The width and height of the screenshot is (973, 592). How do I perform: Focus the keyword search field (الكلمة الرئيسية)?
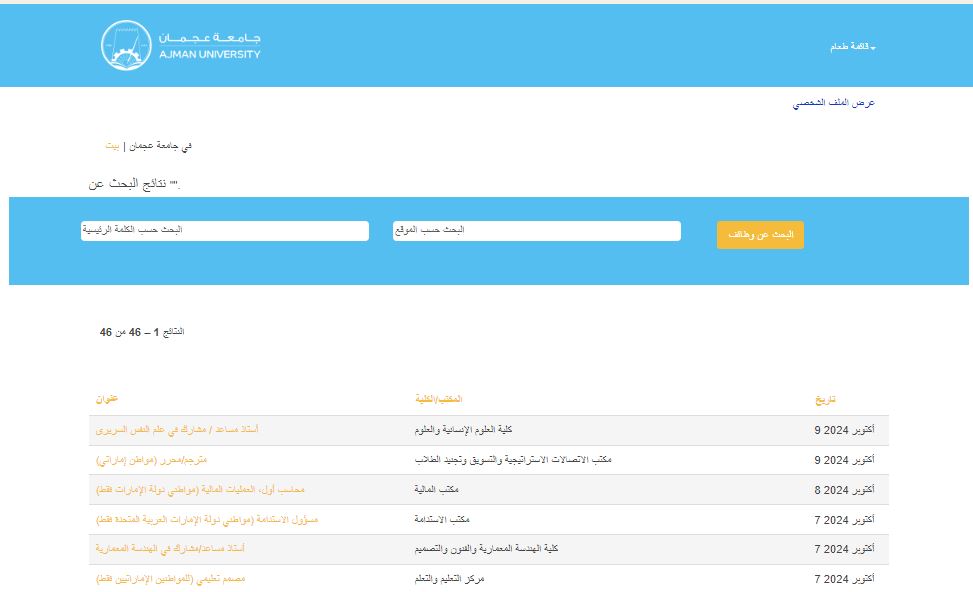[225, 230]
